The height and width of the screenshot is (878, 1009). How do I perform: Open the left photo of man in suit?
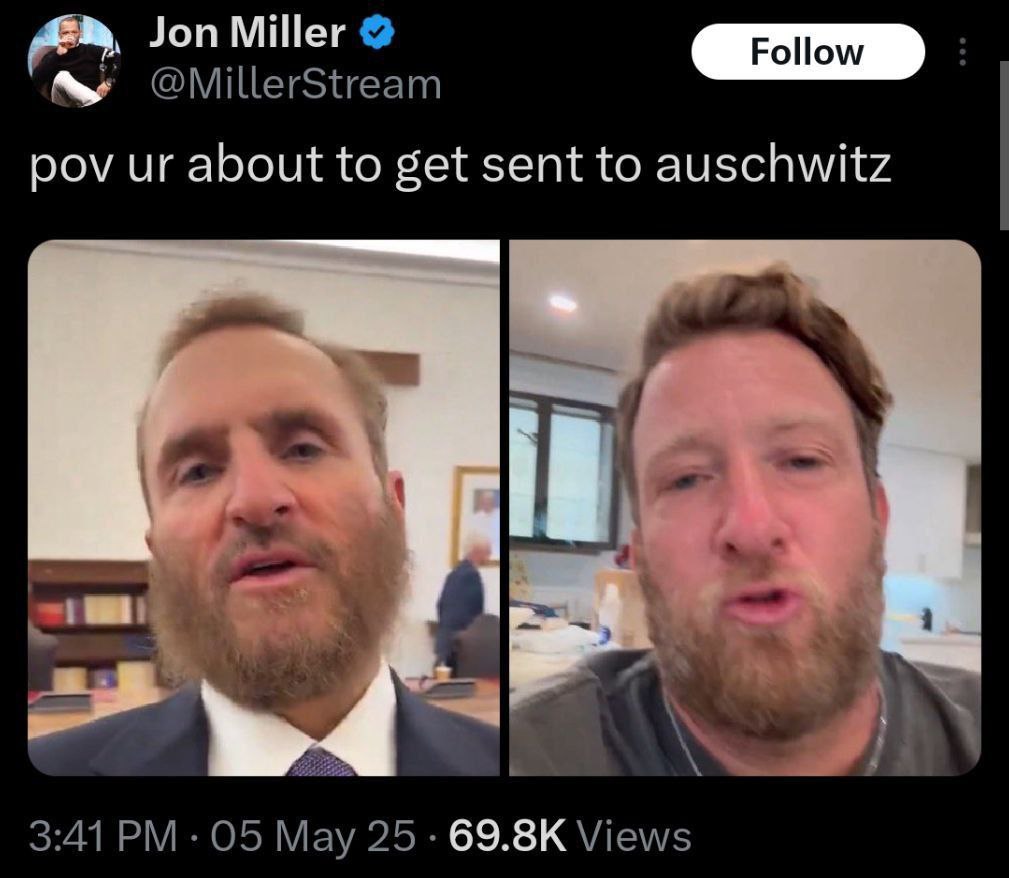[264, 508]
